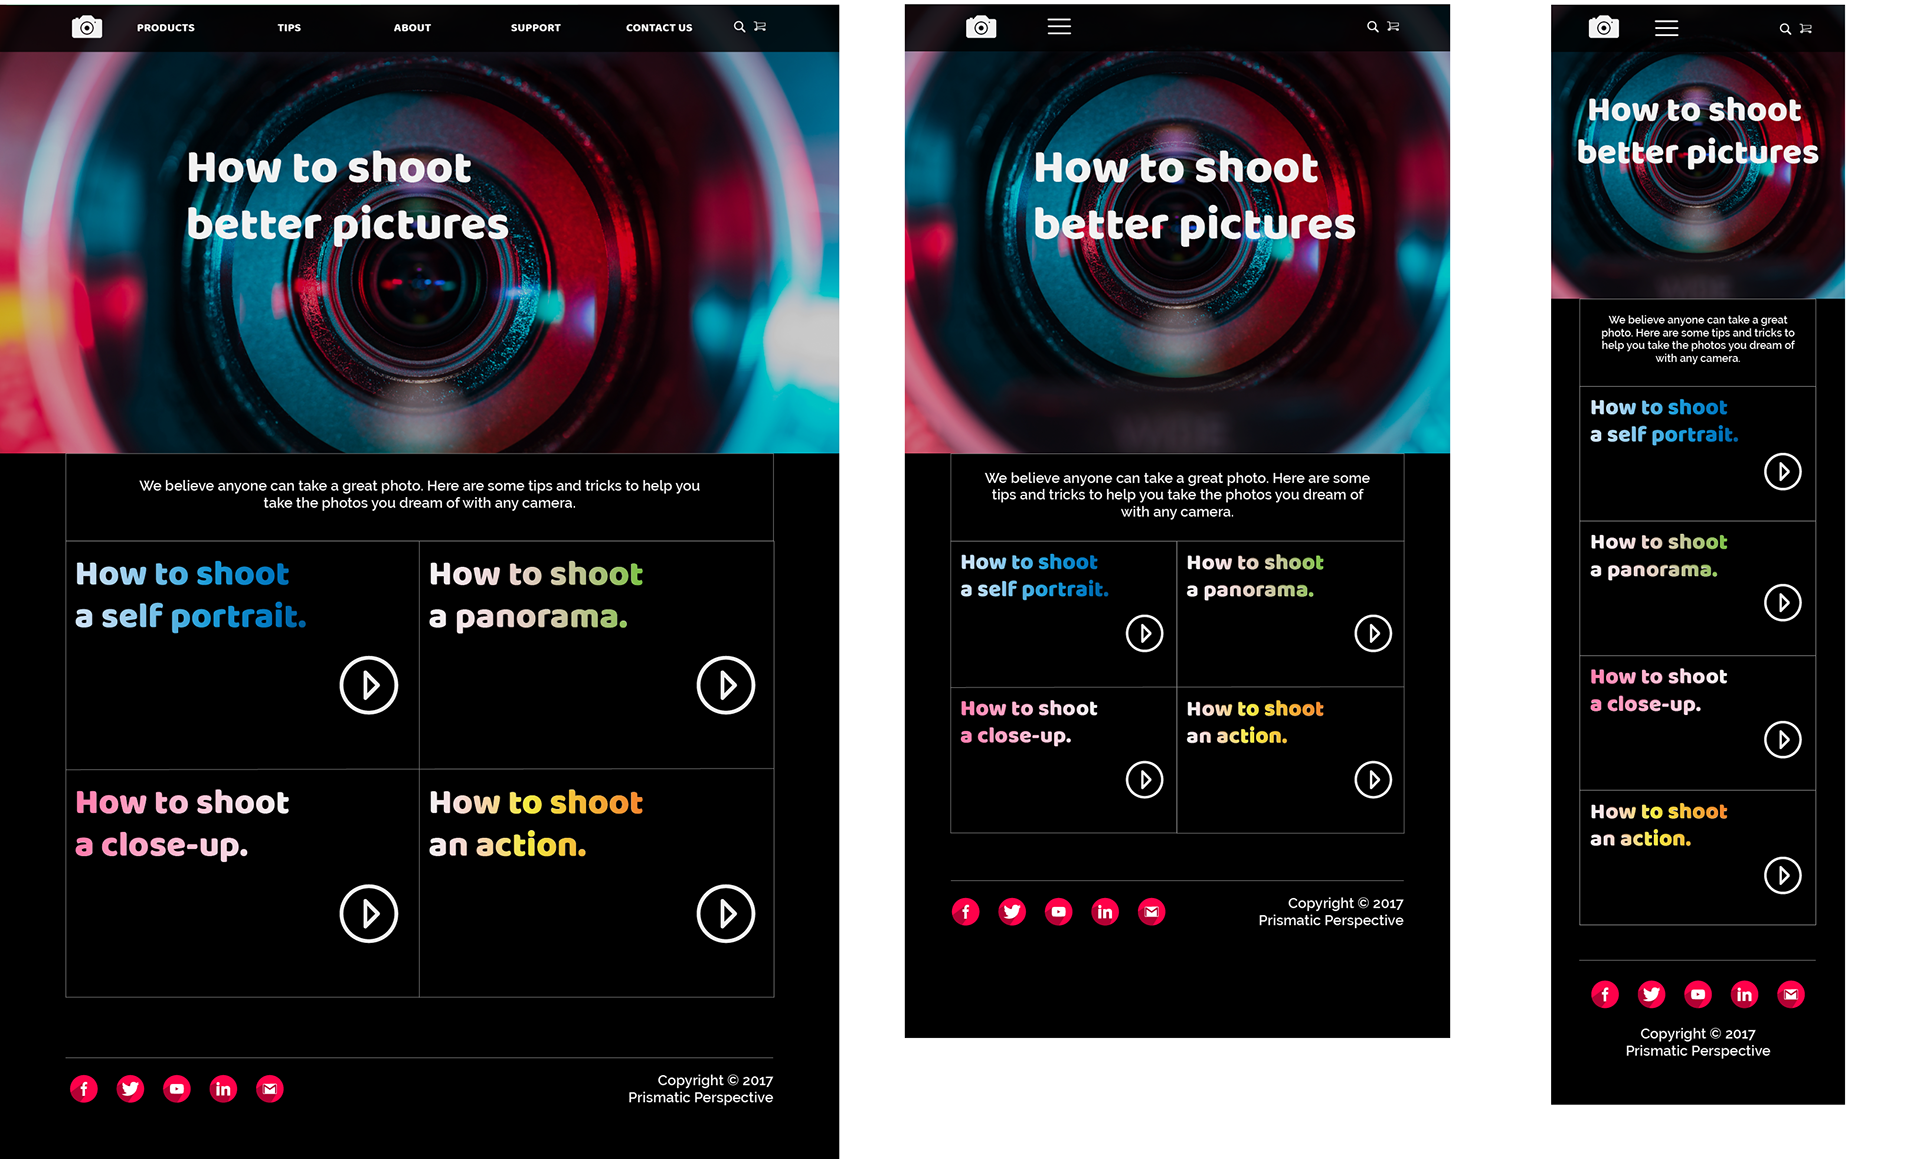Image resolution: width=1920 pixels, height=1159 pixels.
Task: Play the tablet action tutorial
Action: click(1372, 780)
